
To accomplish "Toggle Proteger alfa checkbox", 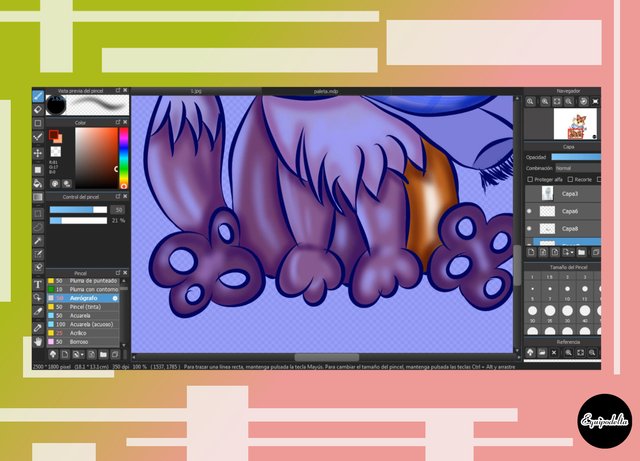I will point(530,179).
